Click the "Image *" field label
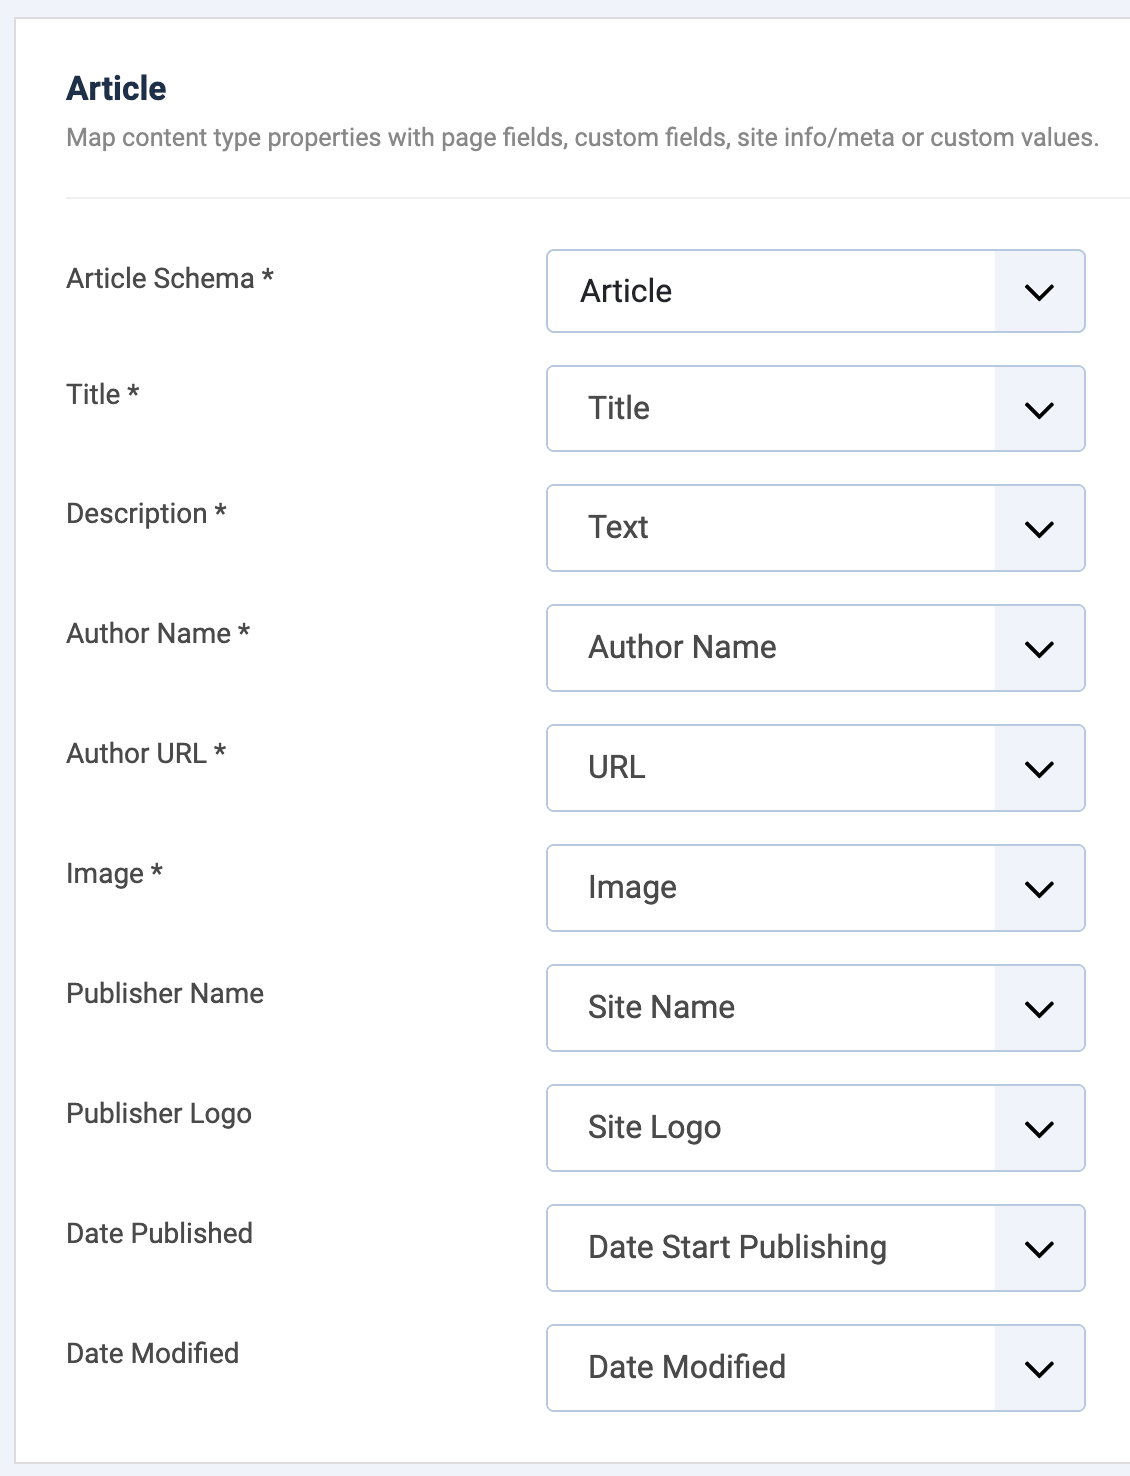Image resolution: width=1130 pixels, height=1476 pixels. tap(114, 873)
